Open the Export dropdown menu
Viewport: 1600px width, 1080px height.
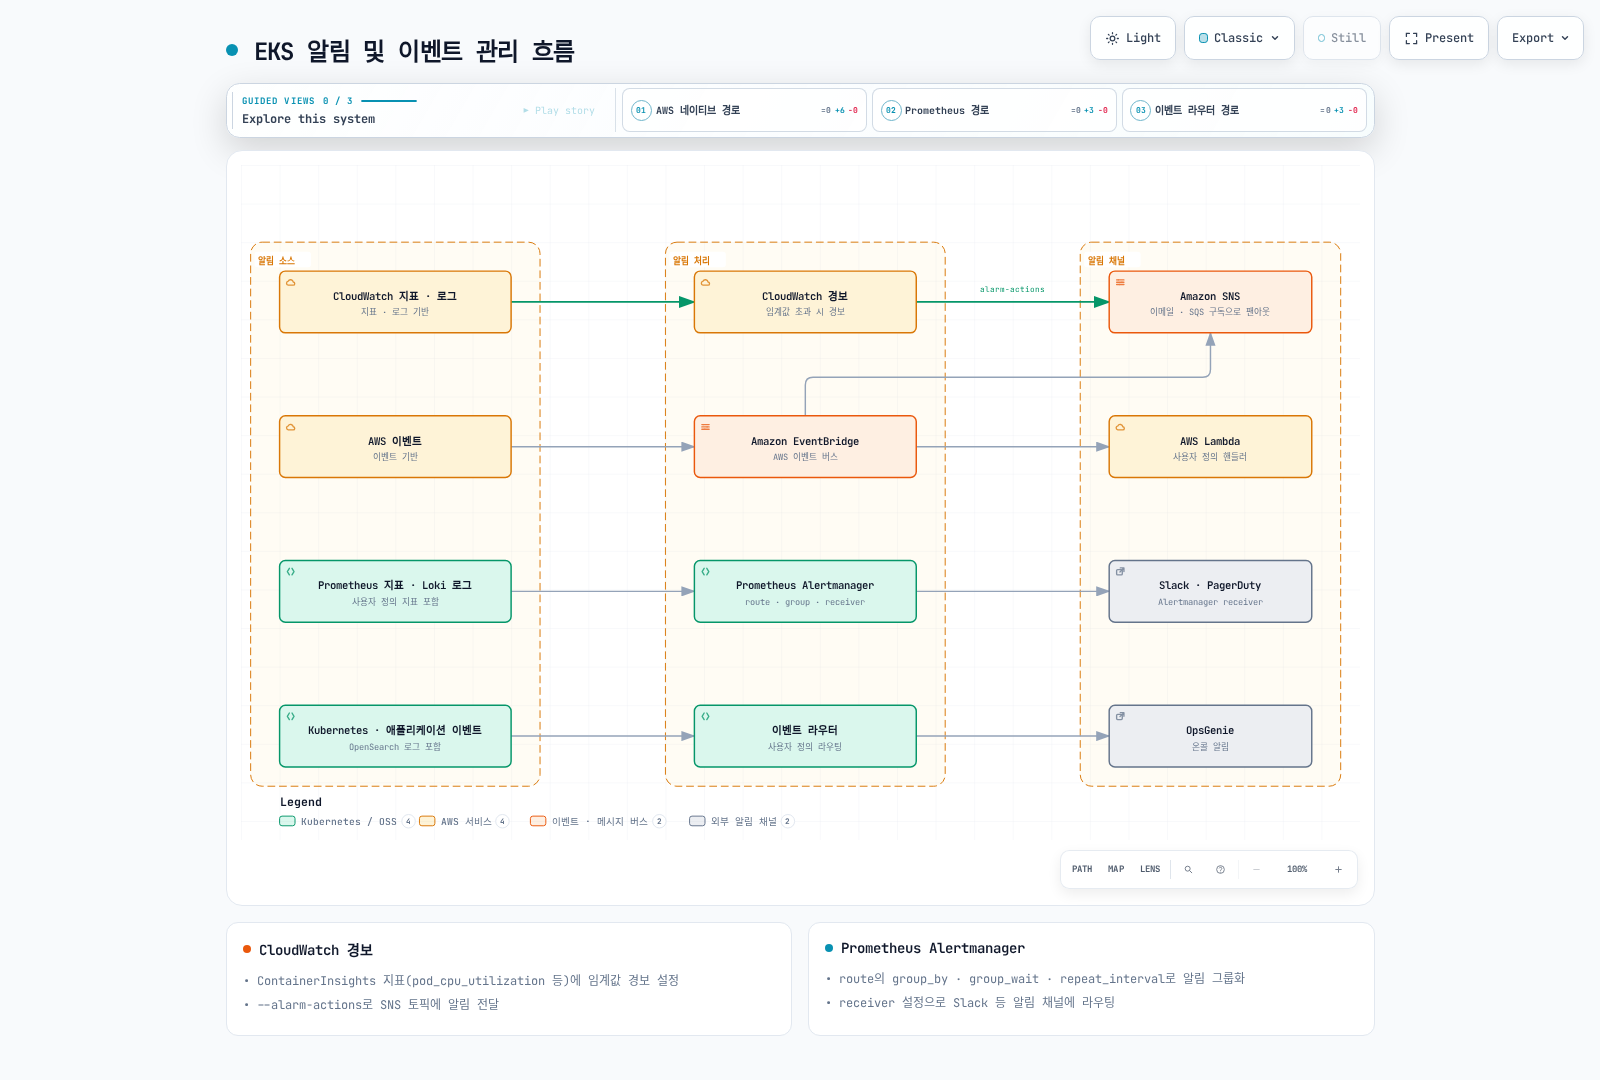pyautogui.click(x=1540, y=38)
